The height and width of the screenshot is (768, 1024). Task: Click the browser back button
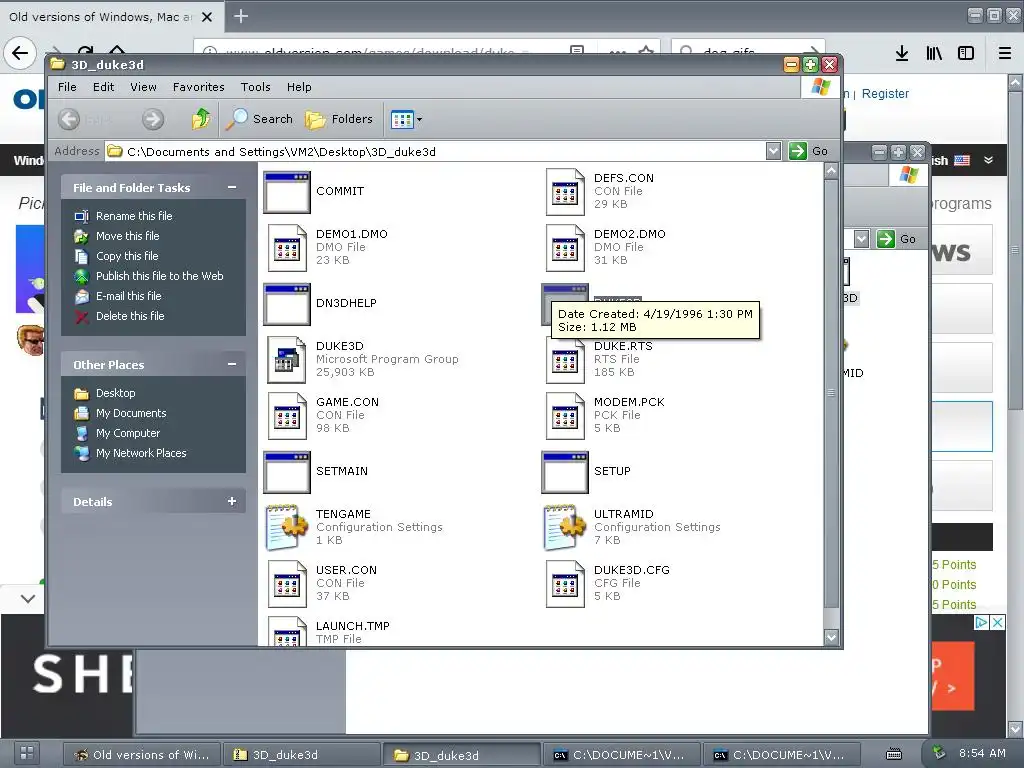(x=20, y=53)
